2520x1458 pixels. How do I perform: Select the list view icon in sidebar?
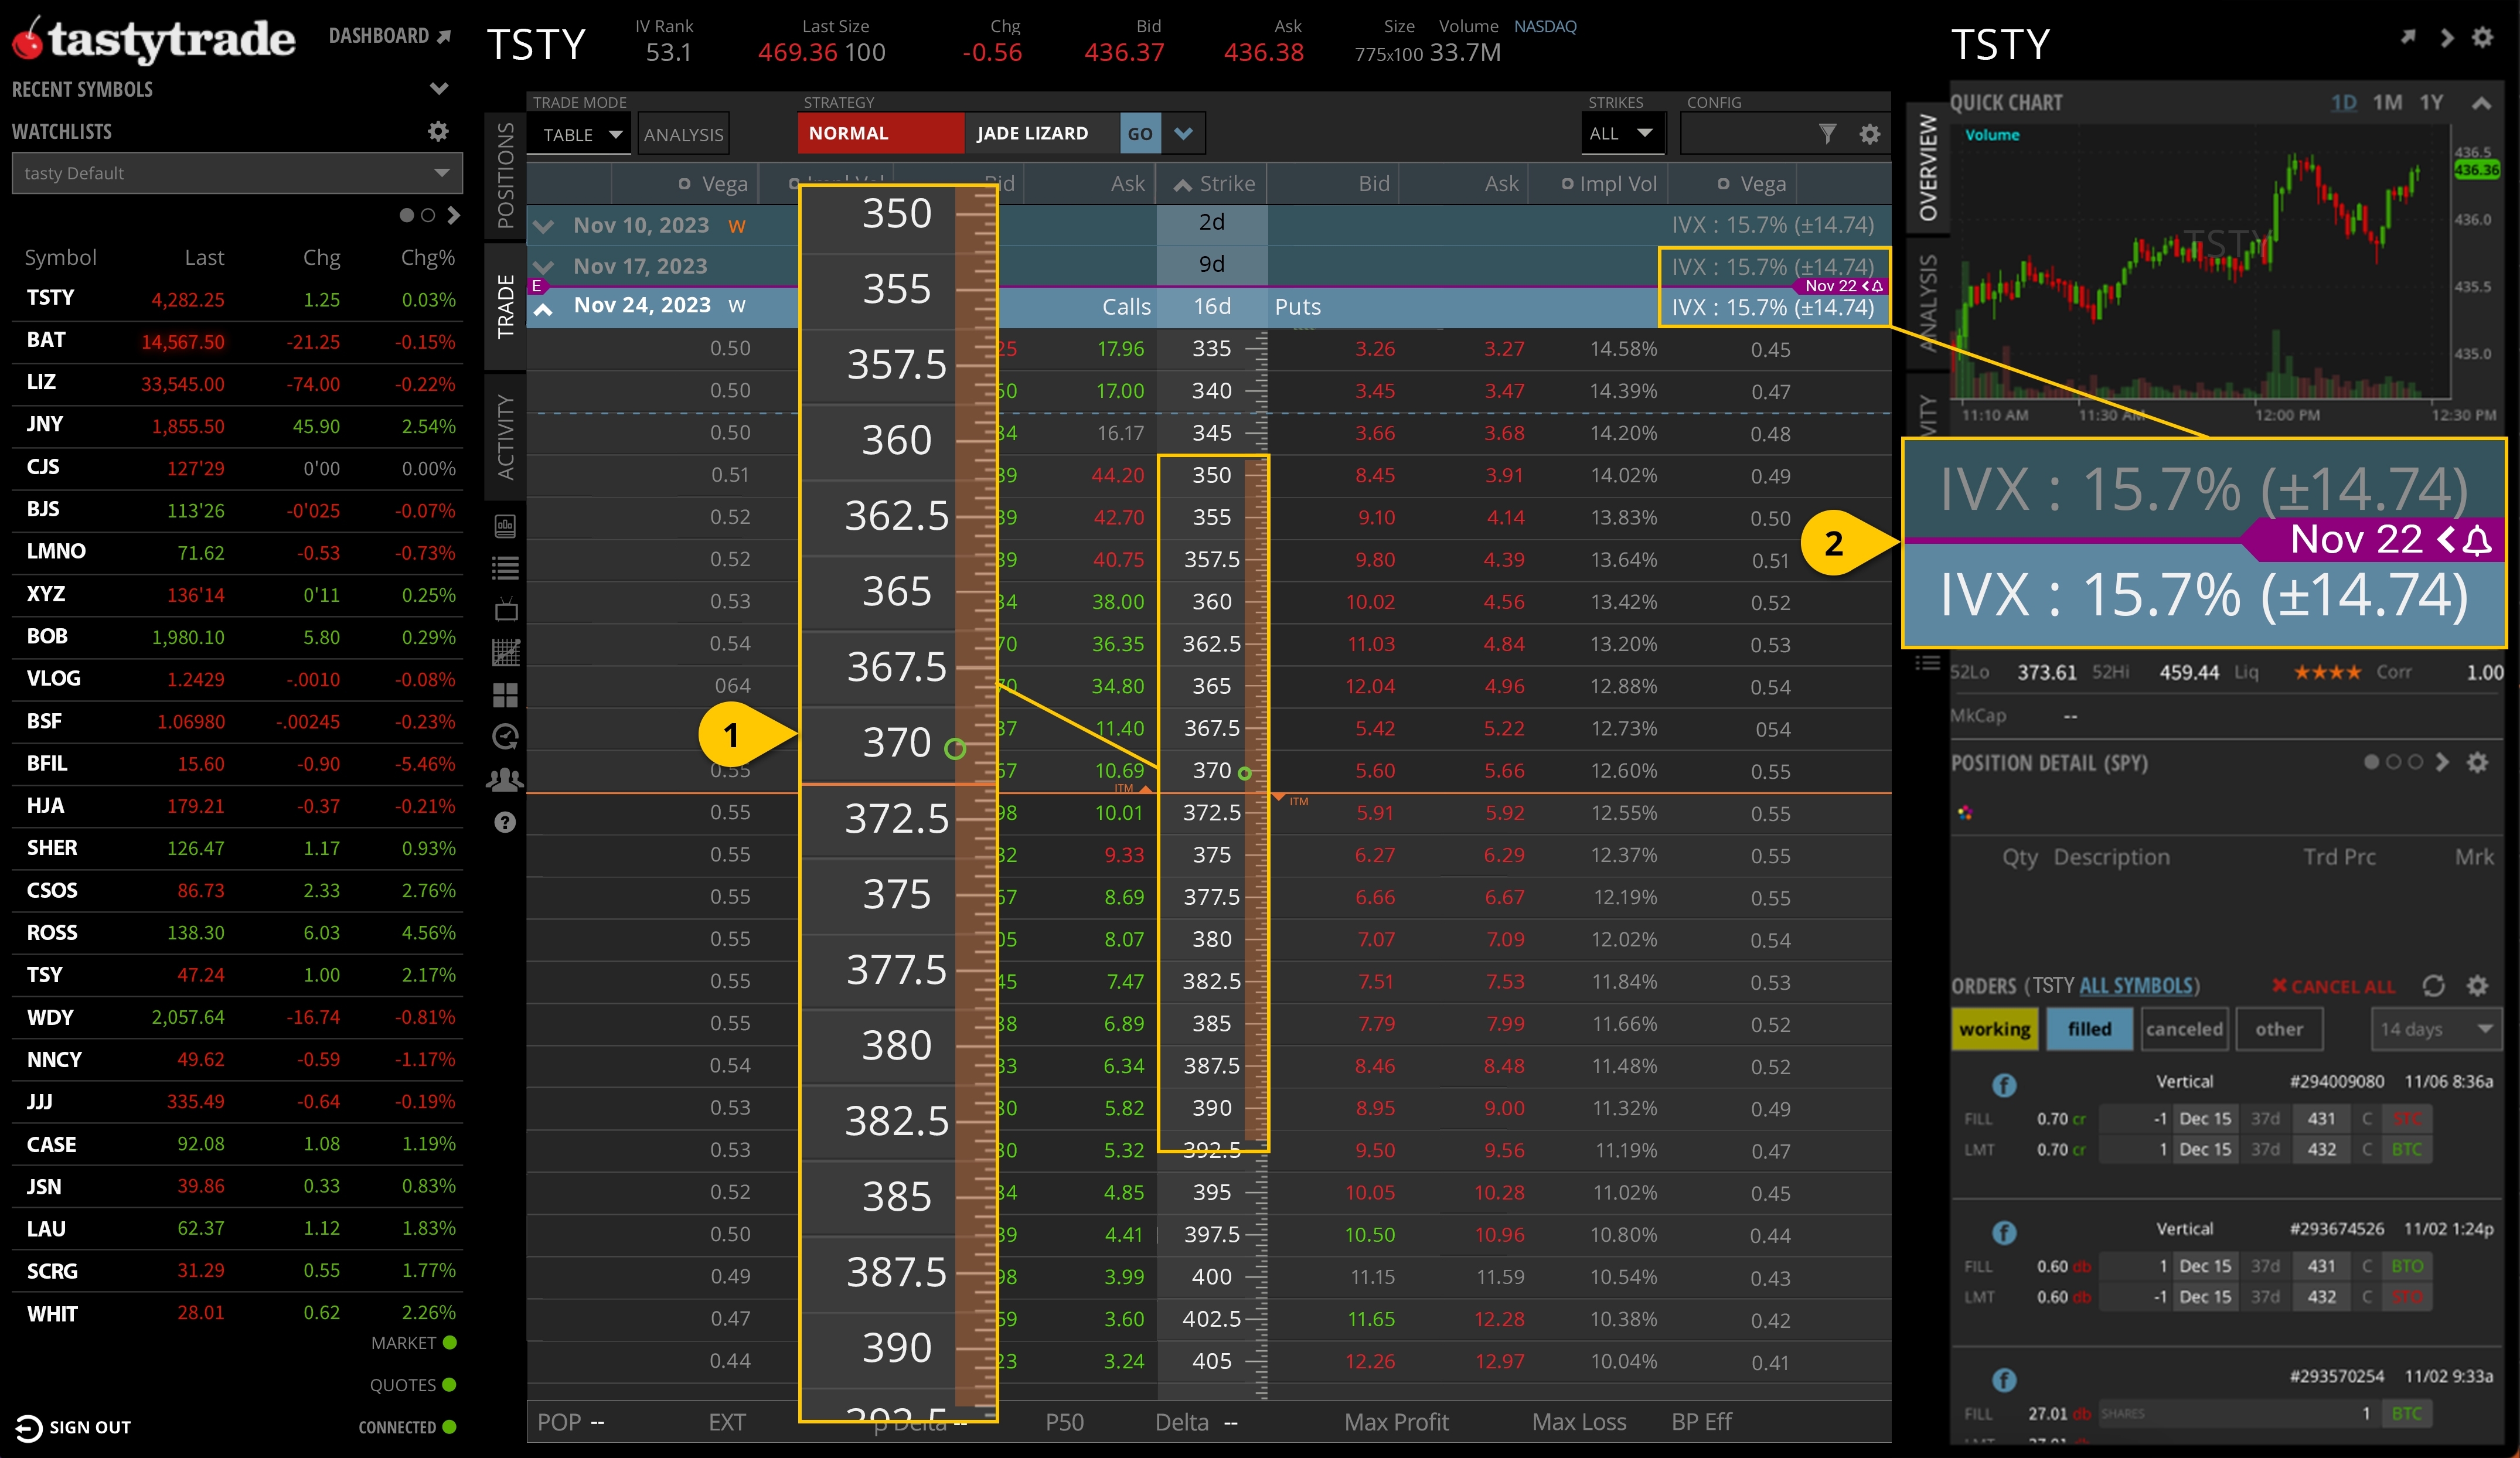[x=506, y=568]
